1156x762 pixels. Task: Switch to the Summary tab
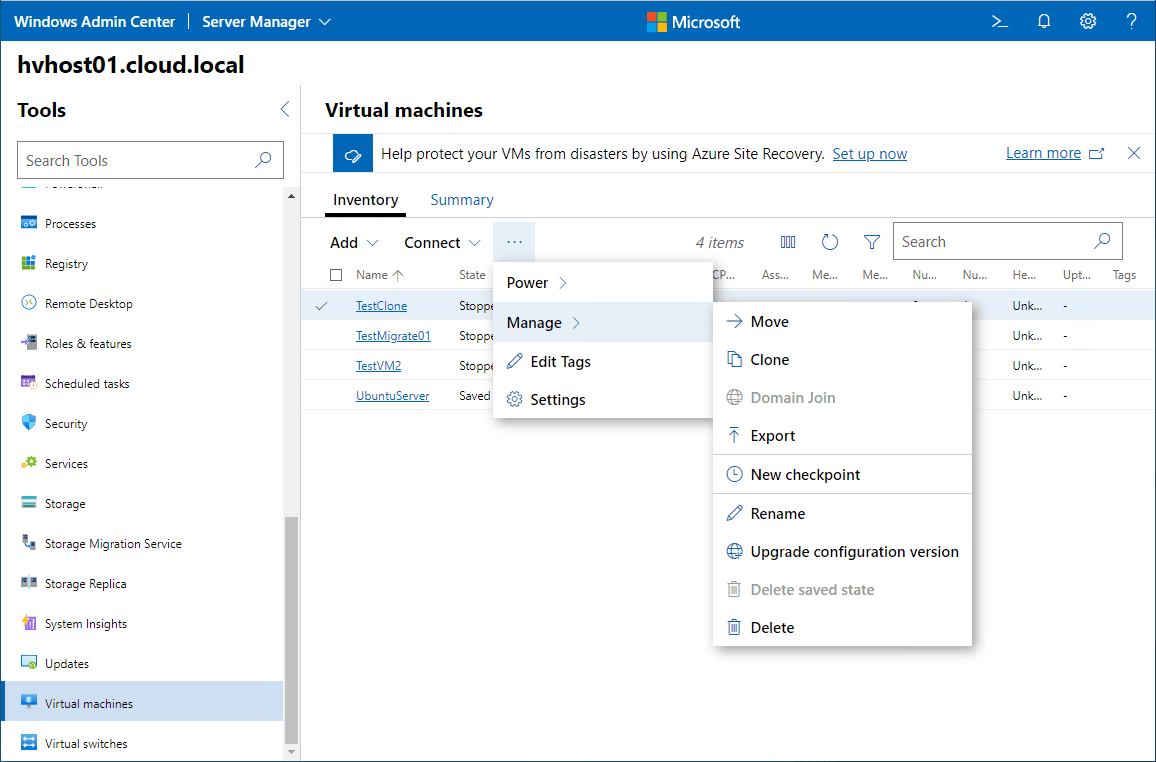pos(461,200)
